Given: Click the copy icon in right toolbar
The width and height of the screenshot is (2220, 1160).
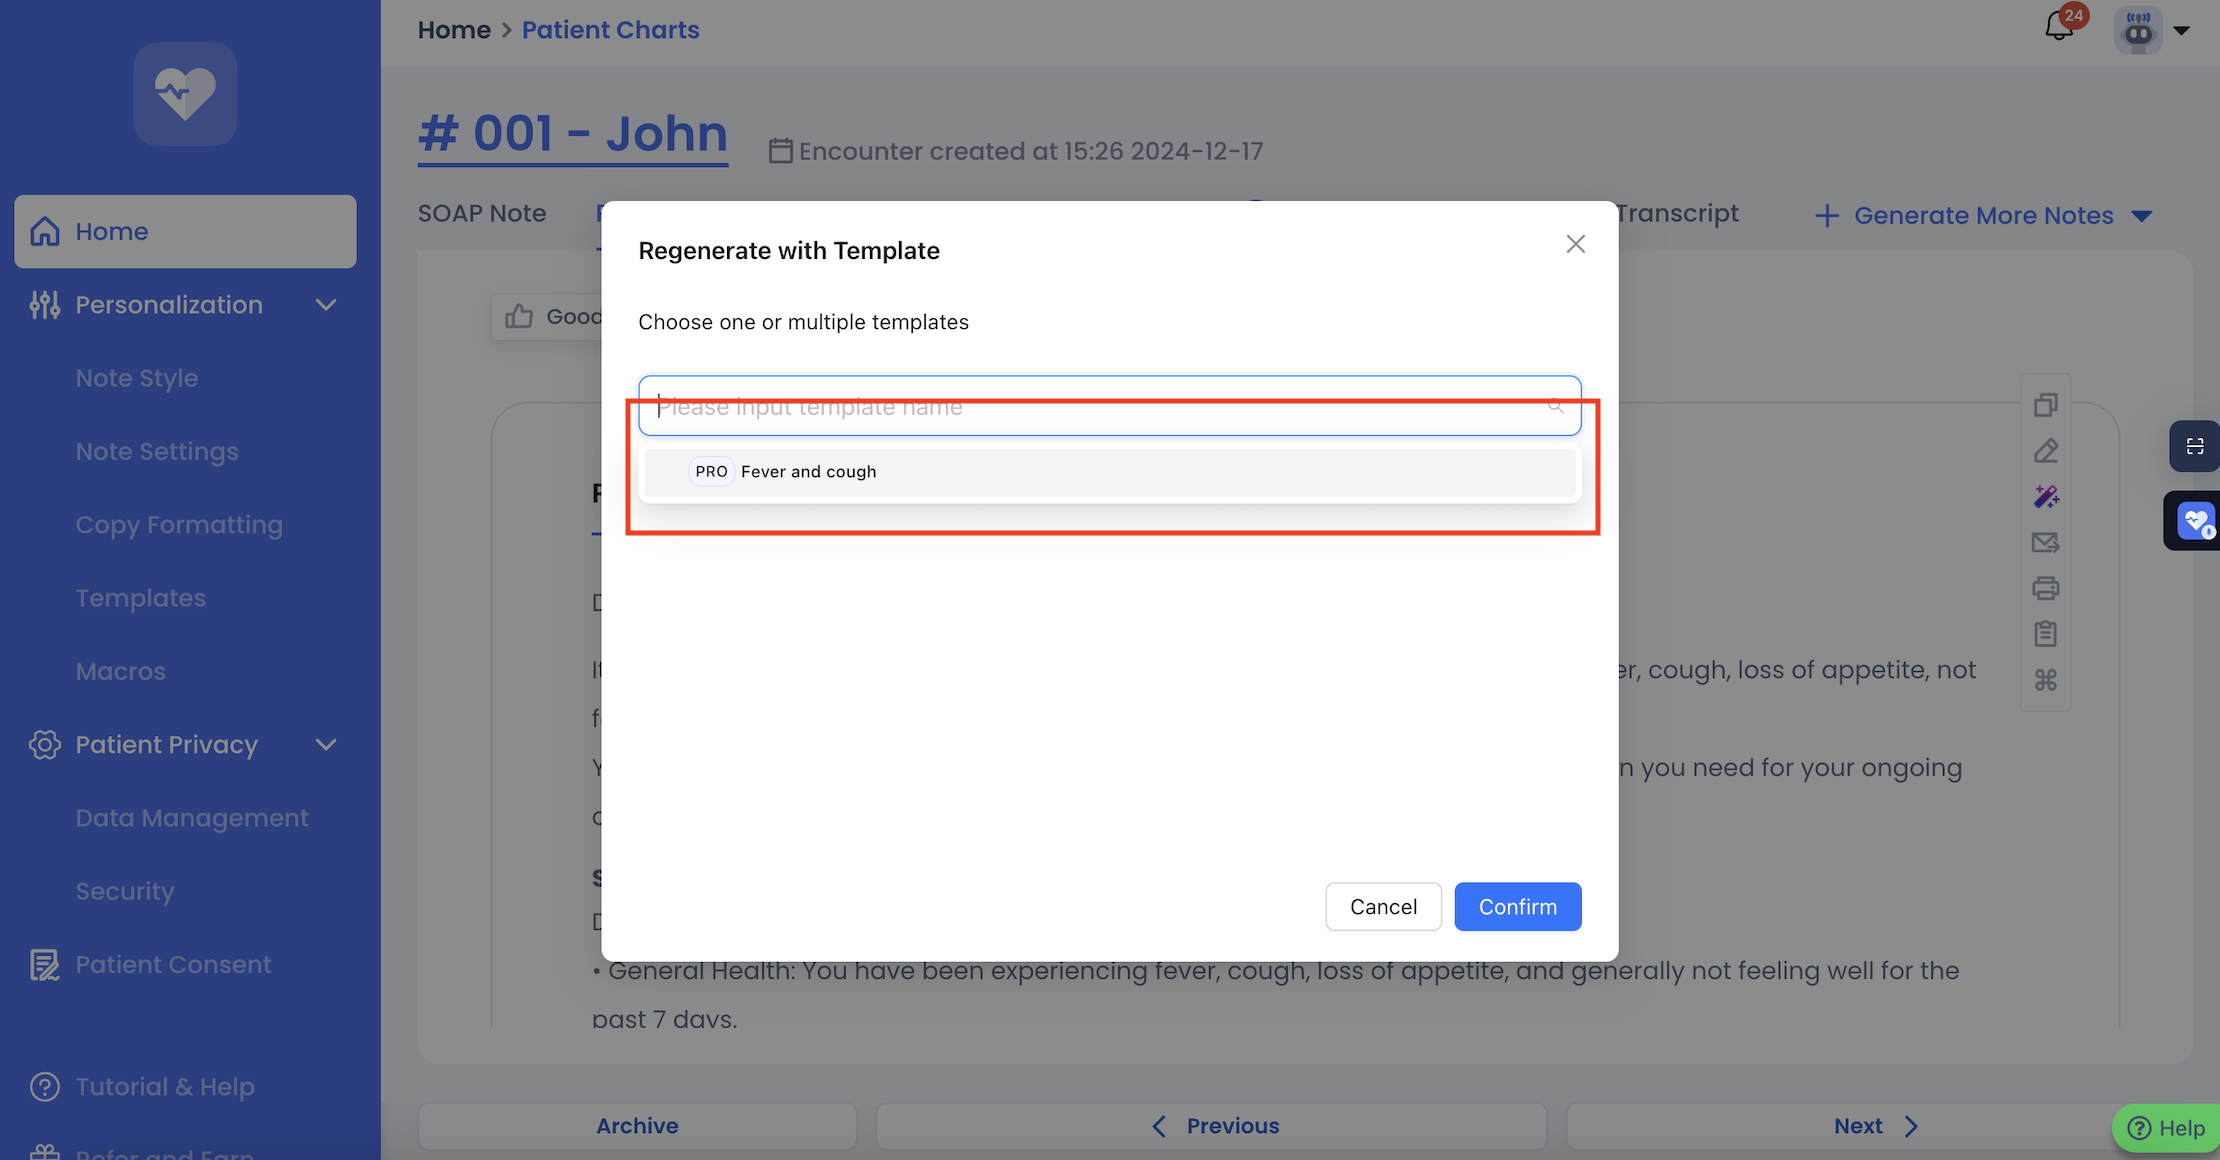Looking at the screenshot, I should (2045, 405).
